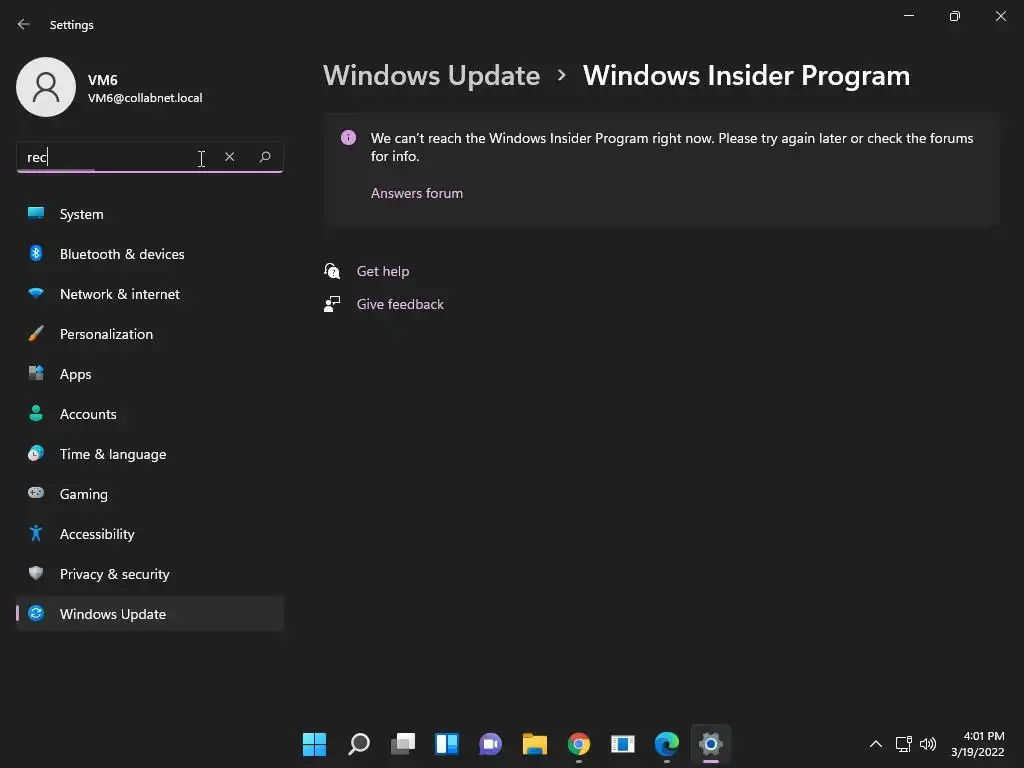
Task: Open the Widgets panel from taskbar
Action: pyautogui.click(x=447, y=744)
